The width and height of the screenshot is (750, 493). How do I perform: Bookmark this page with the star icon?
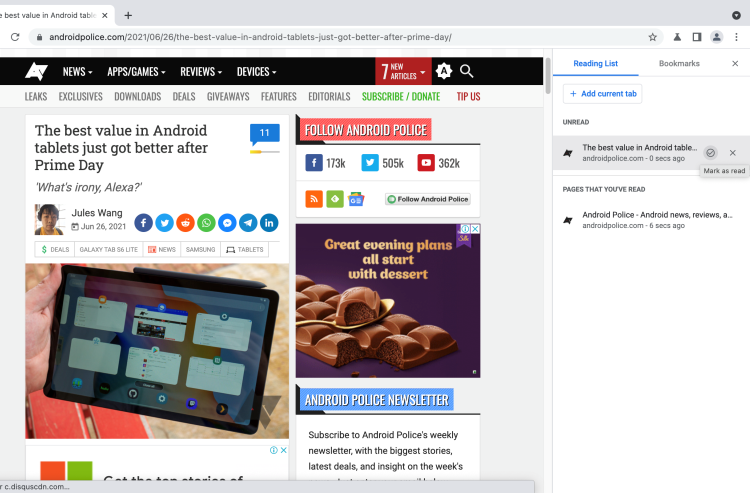pyautogui.click(x=653, y=37)
